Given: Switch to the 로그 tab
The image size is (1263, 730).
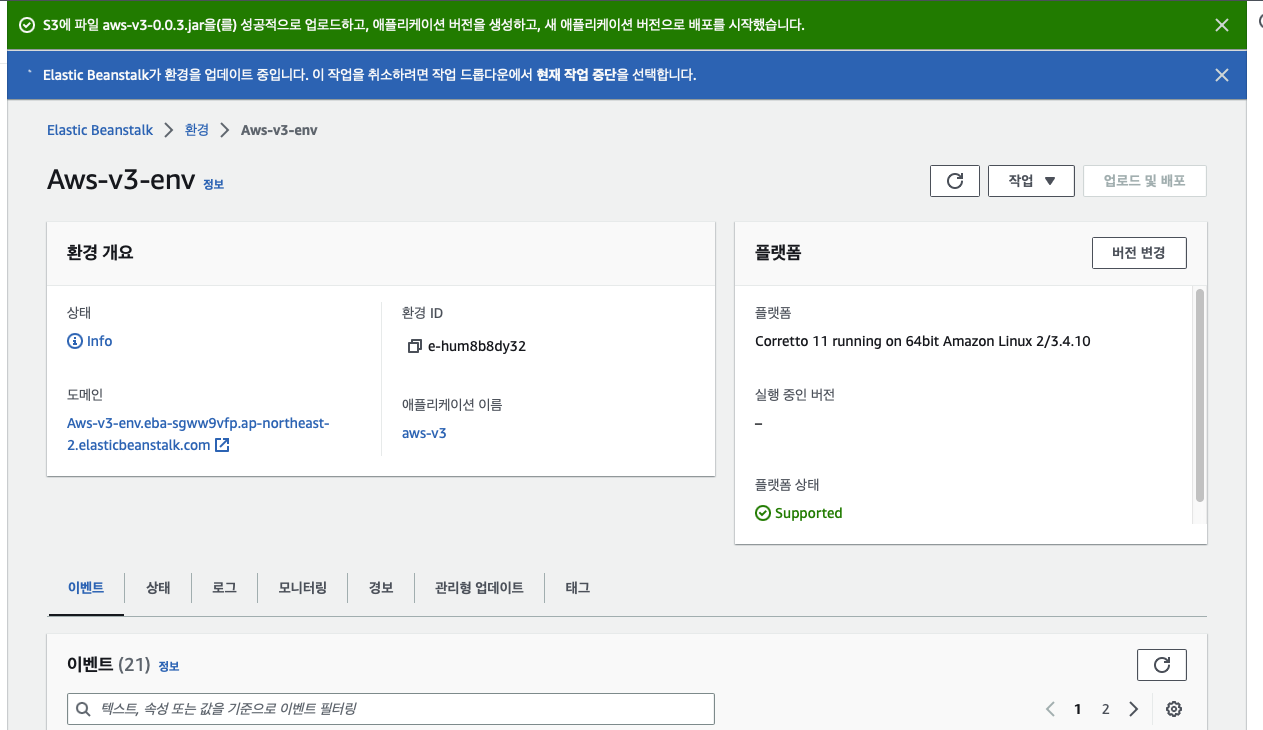Looking at the screenshot, I should click(224, 588).
